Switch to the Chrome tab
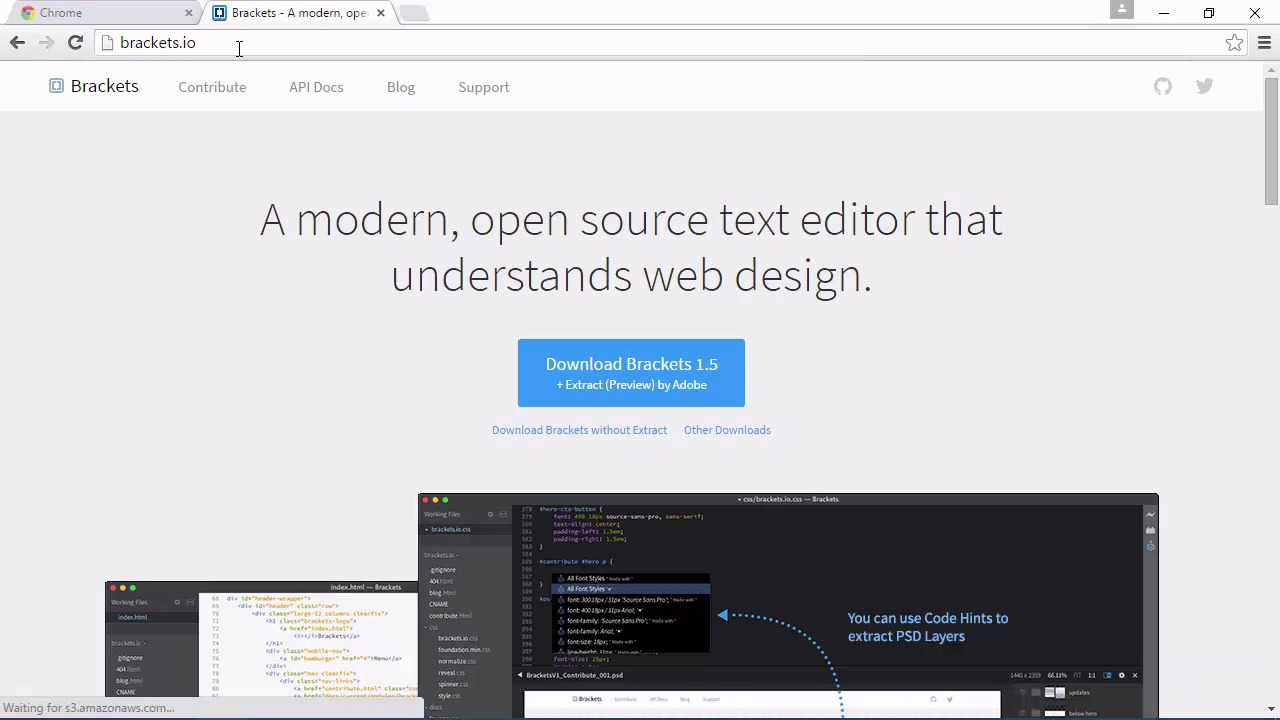 coord(103,13)
